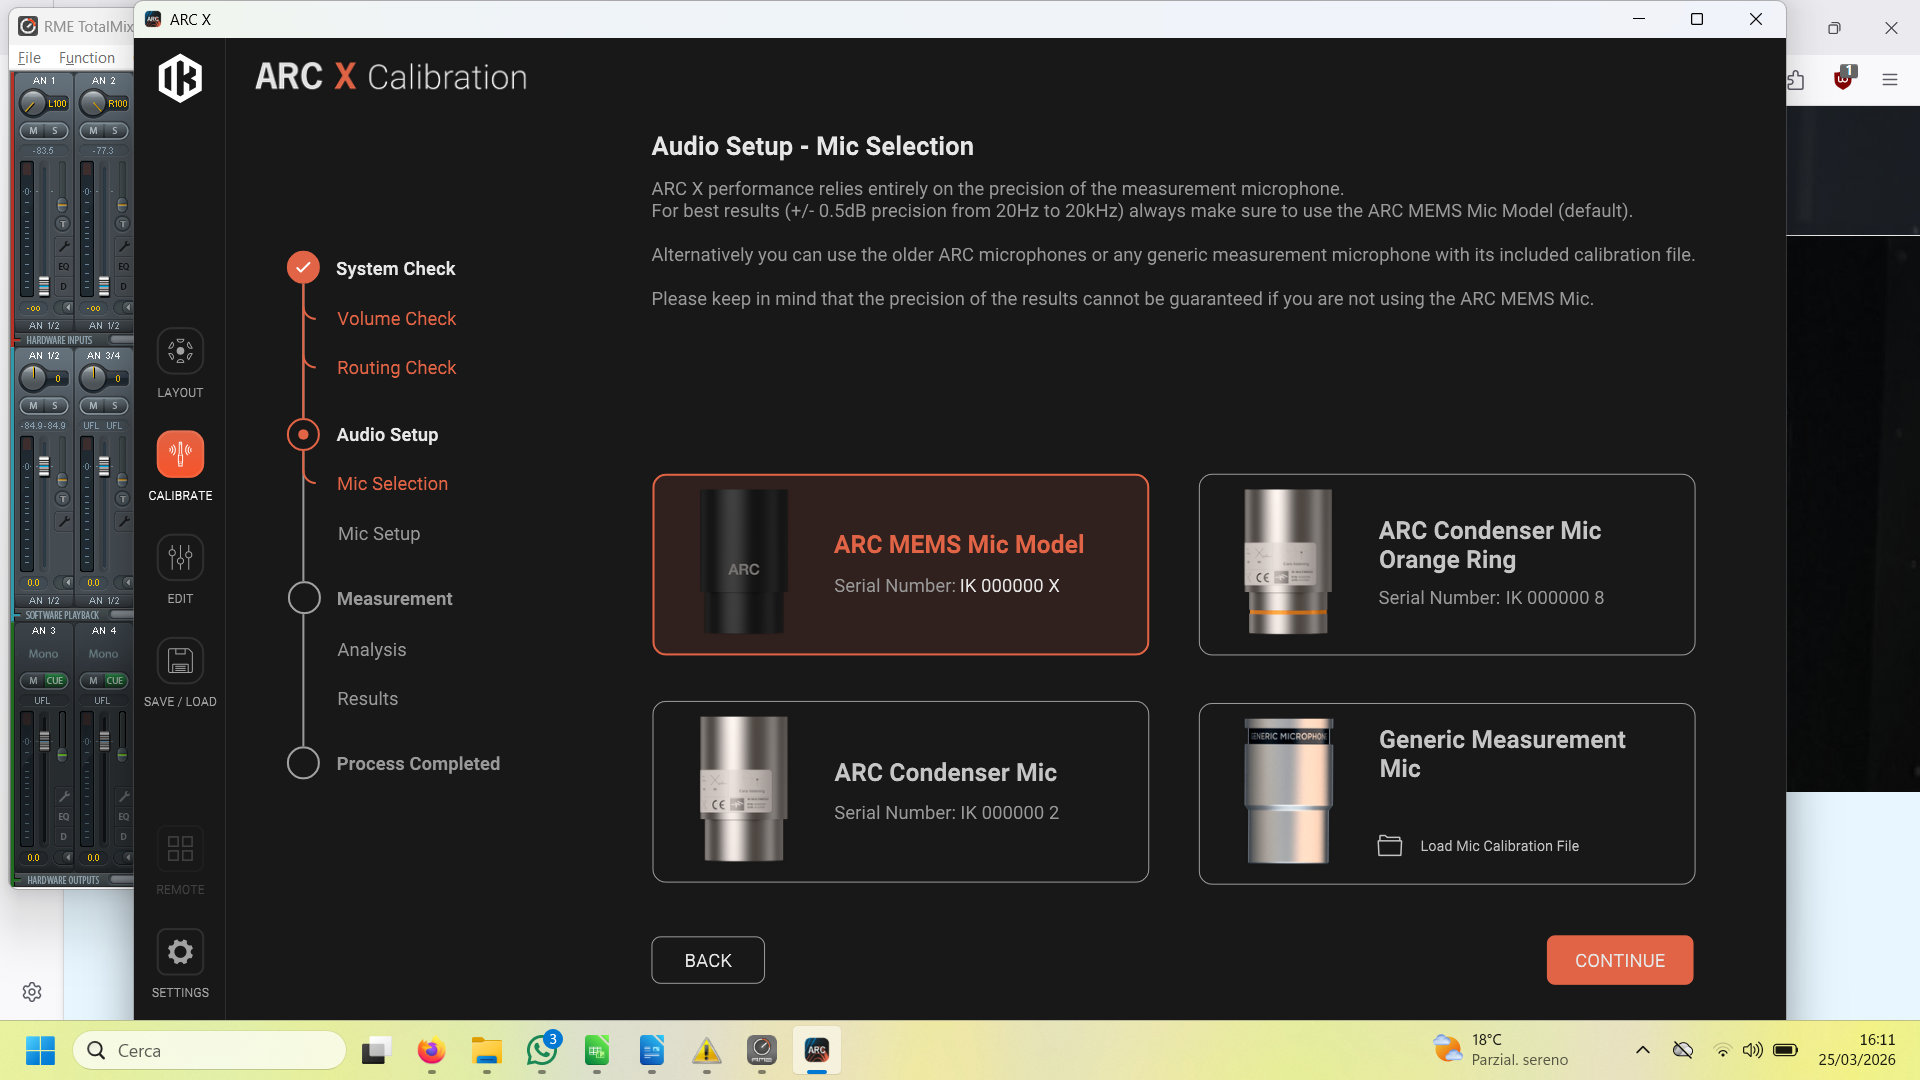Click the AN 1 pan knob in TotalMix
This screenshot has height=1080, width=1920.
(x=33, y=103)
